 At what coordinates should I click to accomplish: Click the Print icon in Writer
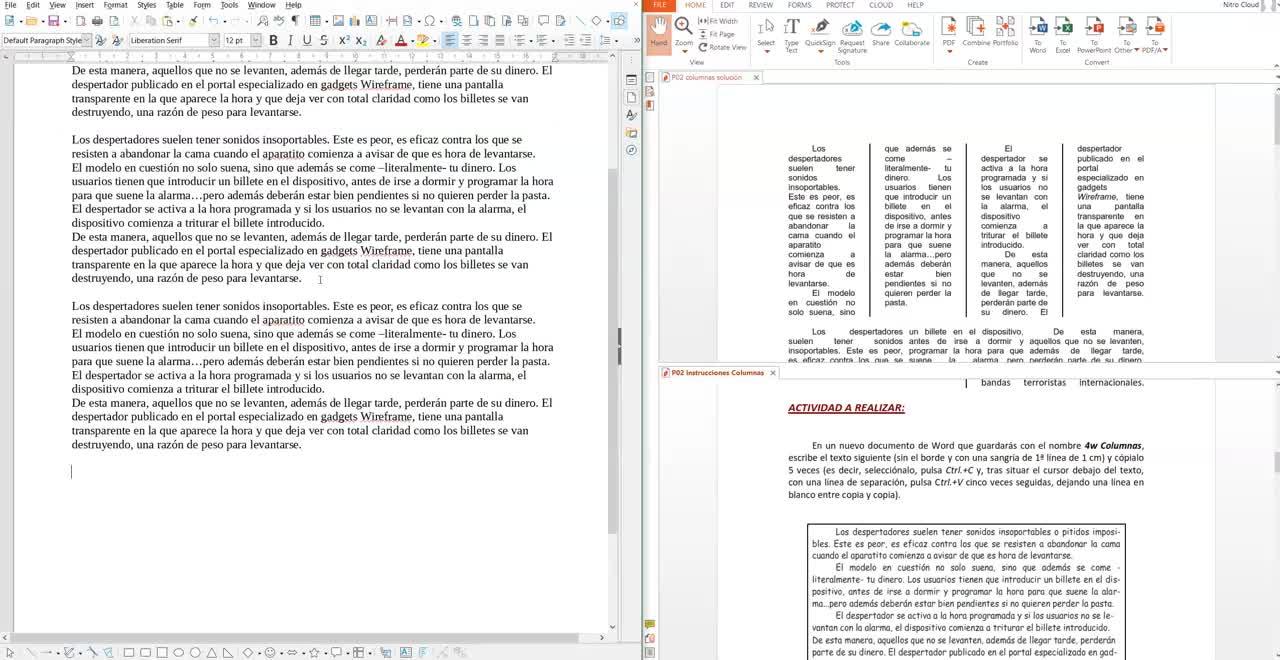(97, 20)
